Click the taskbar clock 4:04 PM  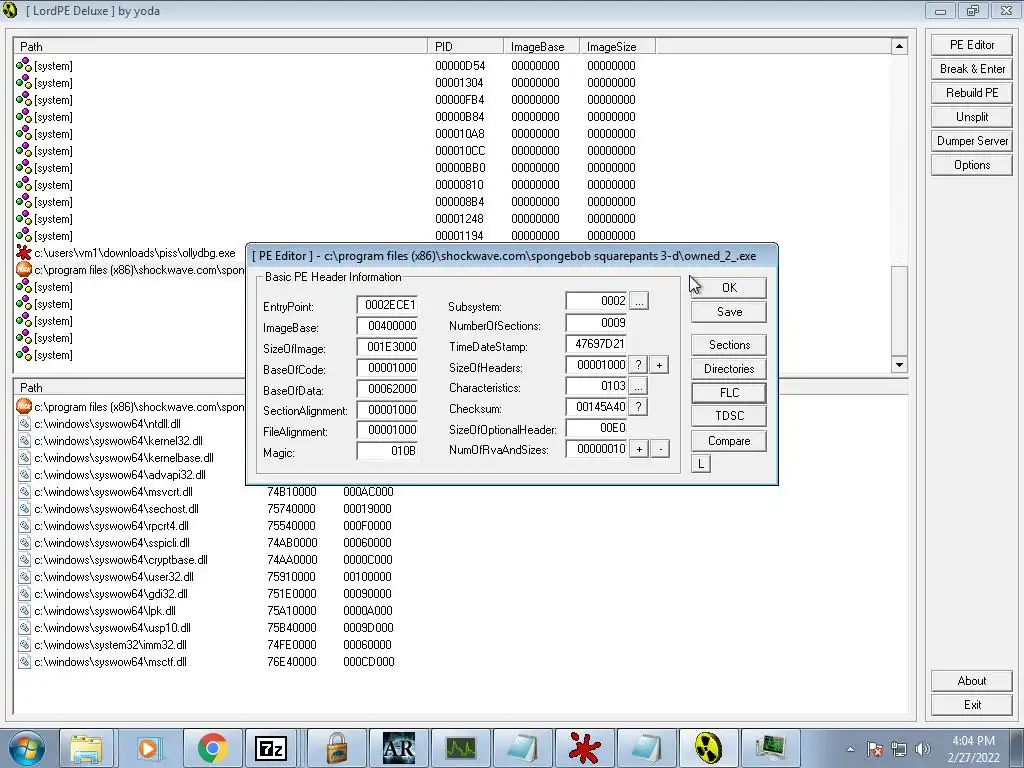[973, 741]
